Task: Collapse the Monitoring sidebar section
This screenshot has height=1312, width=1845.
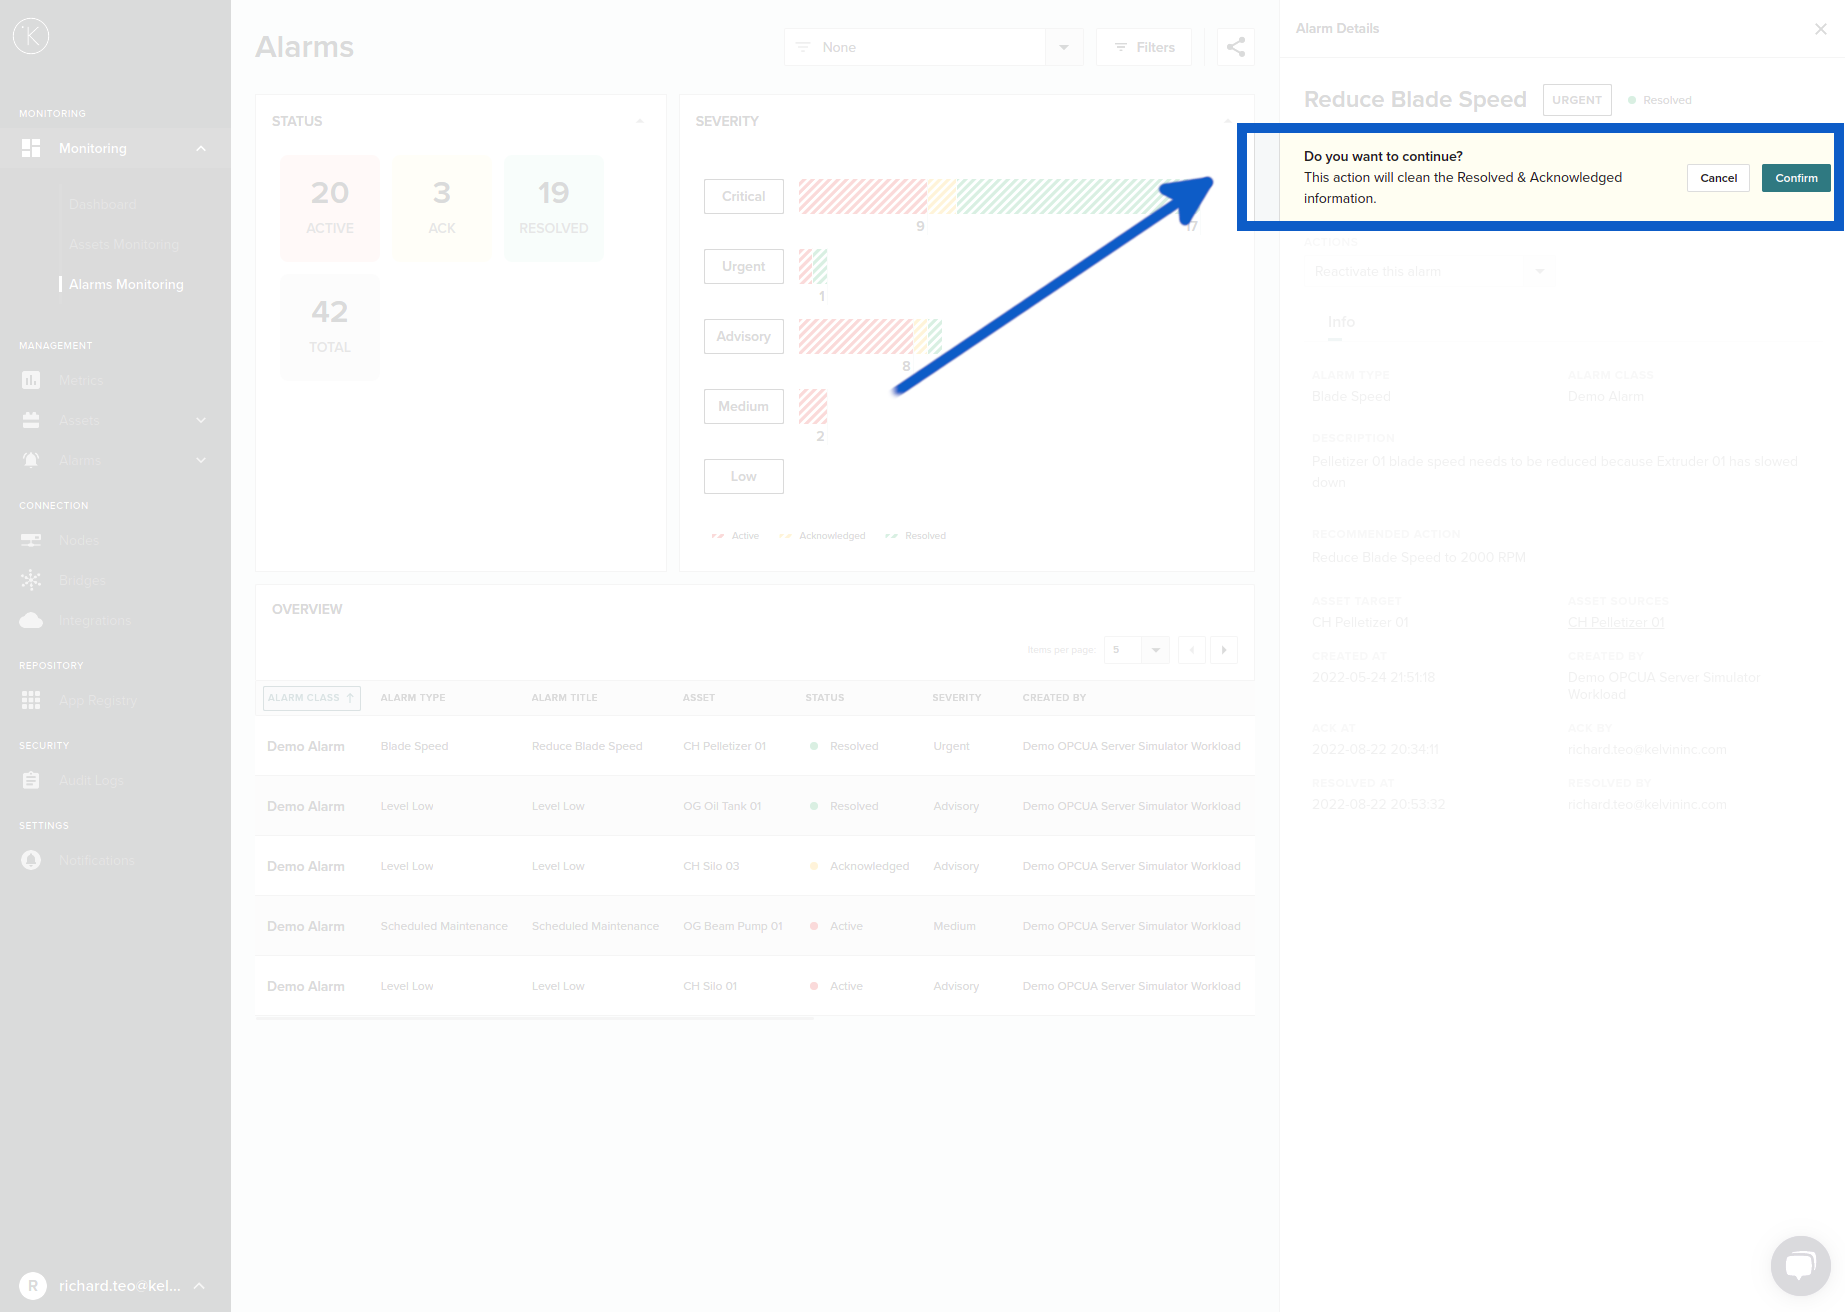Action: click(201, 149)
